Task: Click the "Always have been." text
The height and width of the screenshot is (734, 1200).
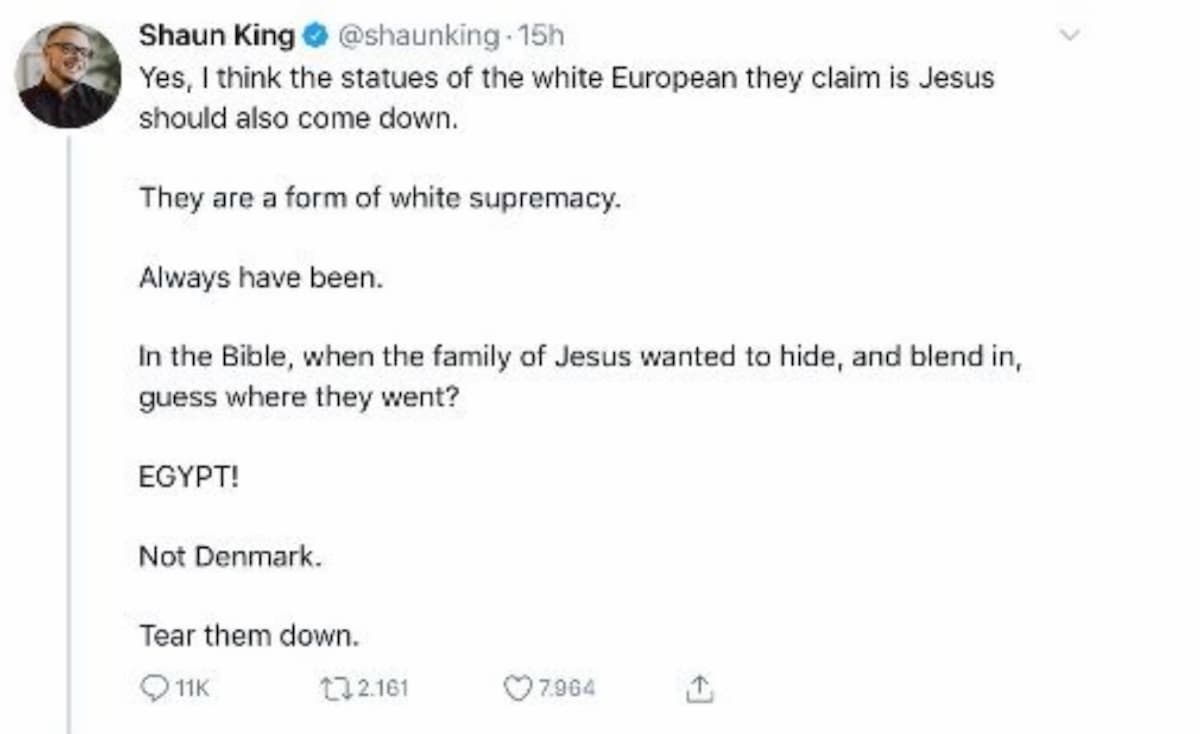Action: 261,277
